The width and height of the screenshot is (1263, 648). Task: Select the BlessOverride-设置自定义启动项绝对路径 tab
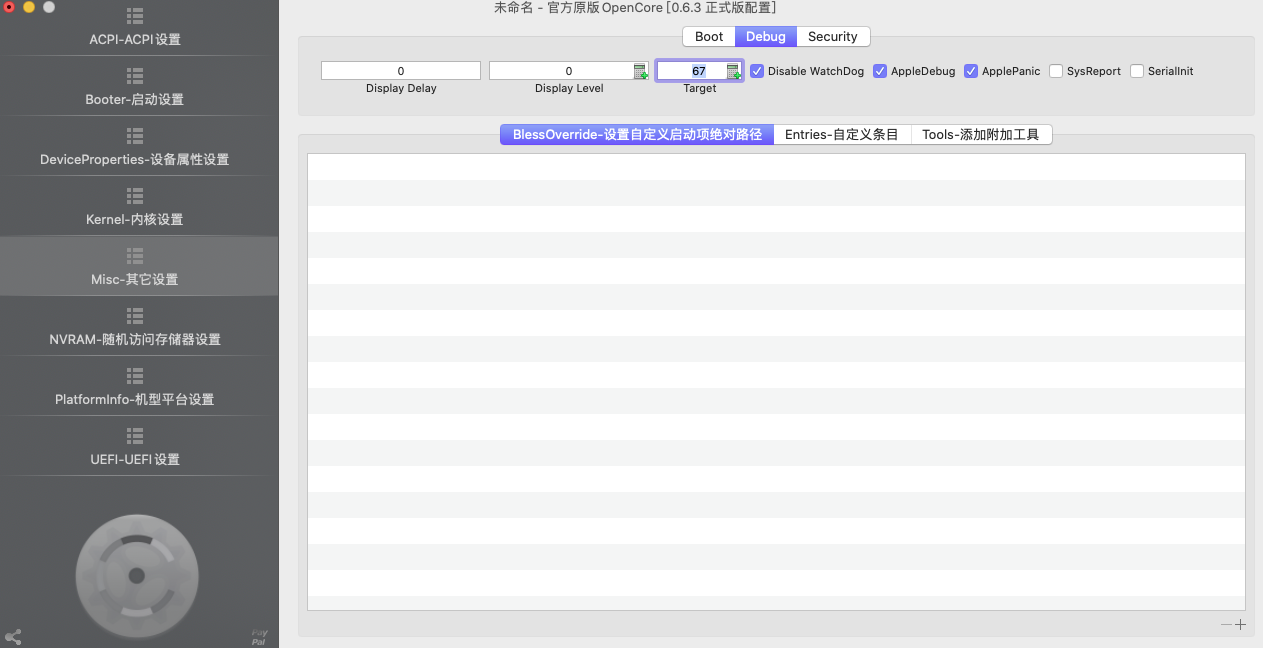click(x=637, y=134)
